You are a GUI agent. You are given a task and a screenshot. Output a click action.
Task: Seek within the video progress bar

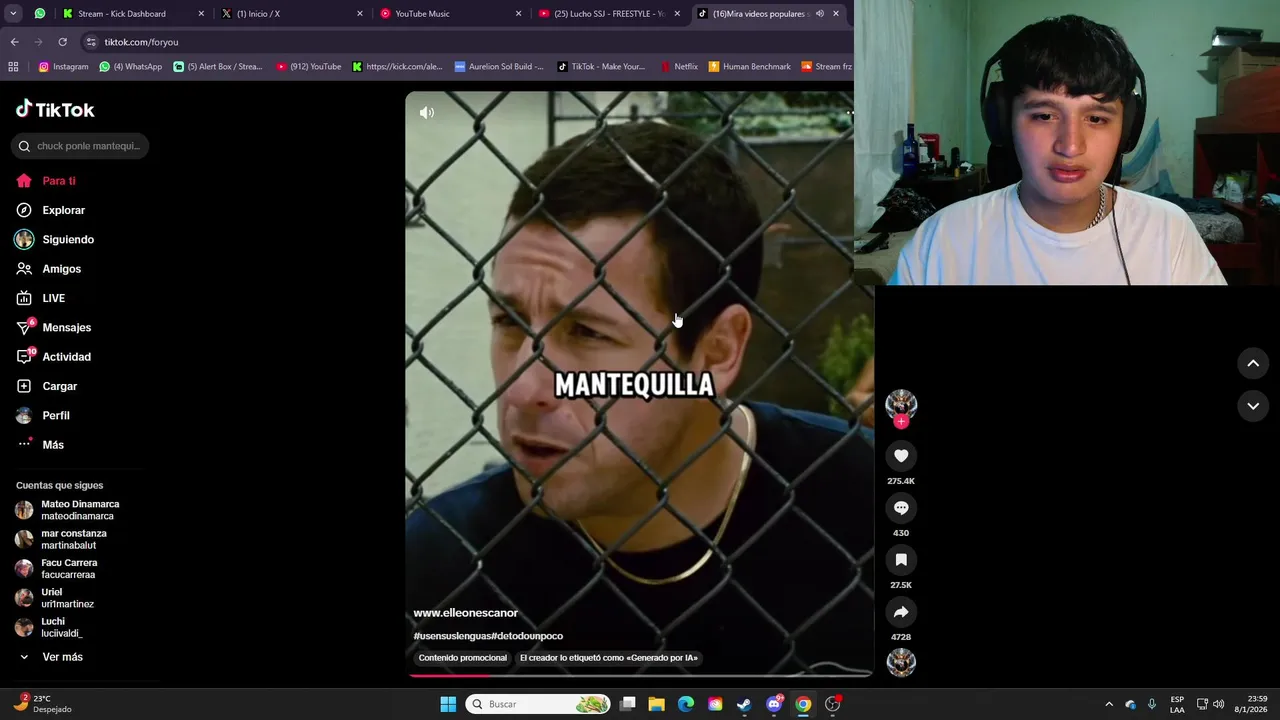[x=640, y=675]
